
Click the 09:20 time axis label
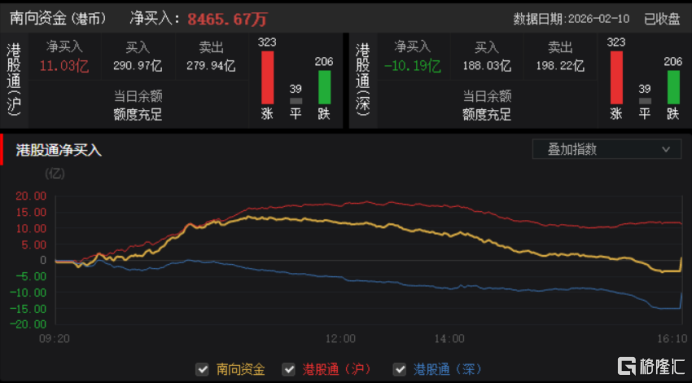click(54, 339)
